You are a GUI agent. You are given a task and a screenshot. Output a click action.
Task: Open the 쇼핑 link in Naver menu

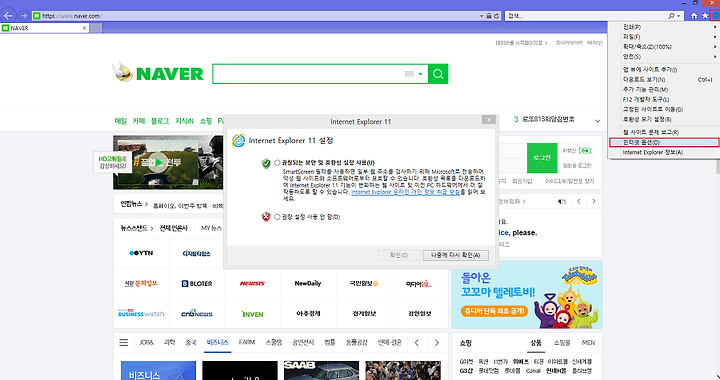pyautogui.click(x=206, y=121)
